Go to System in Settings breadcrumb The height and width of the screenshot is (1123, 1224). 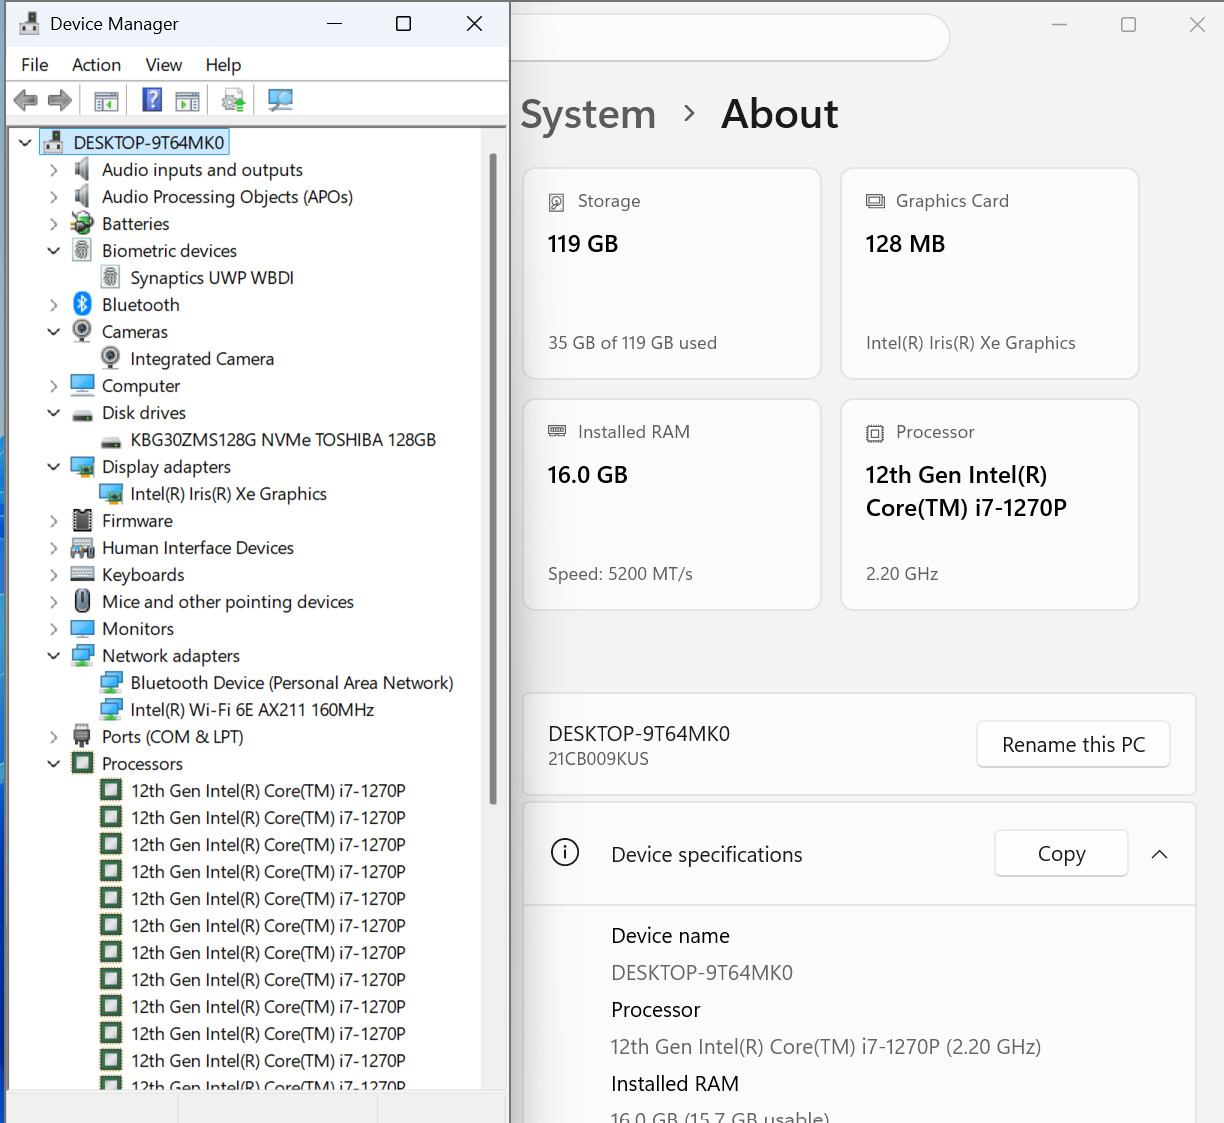click(x=588, y=114)
